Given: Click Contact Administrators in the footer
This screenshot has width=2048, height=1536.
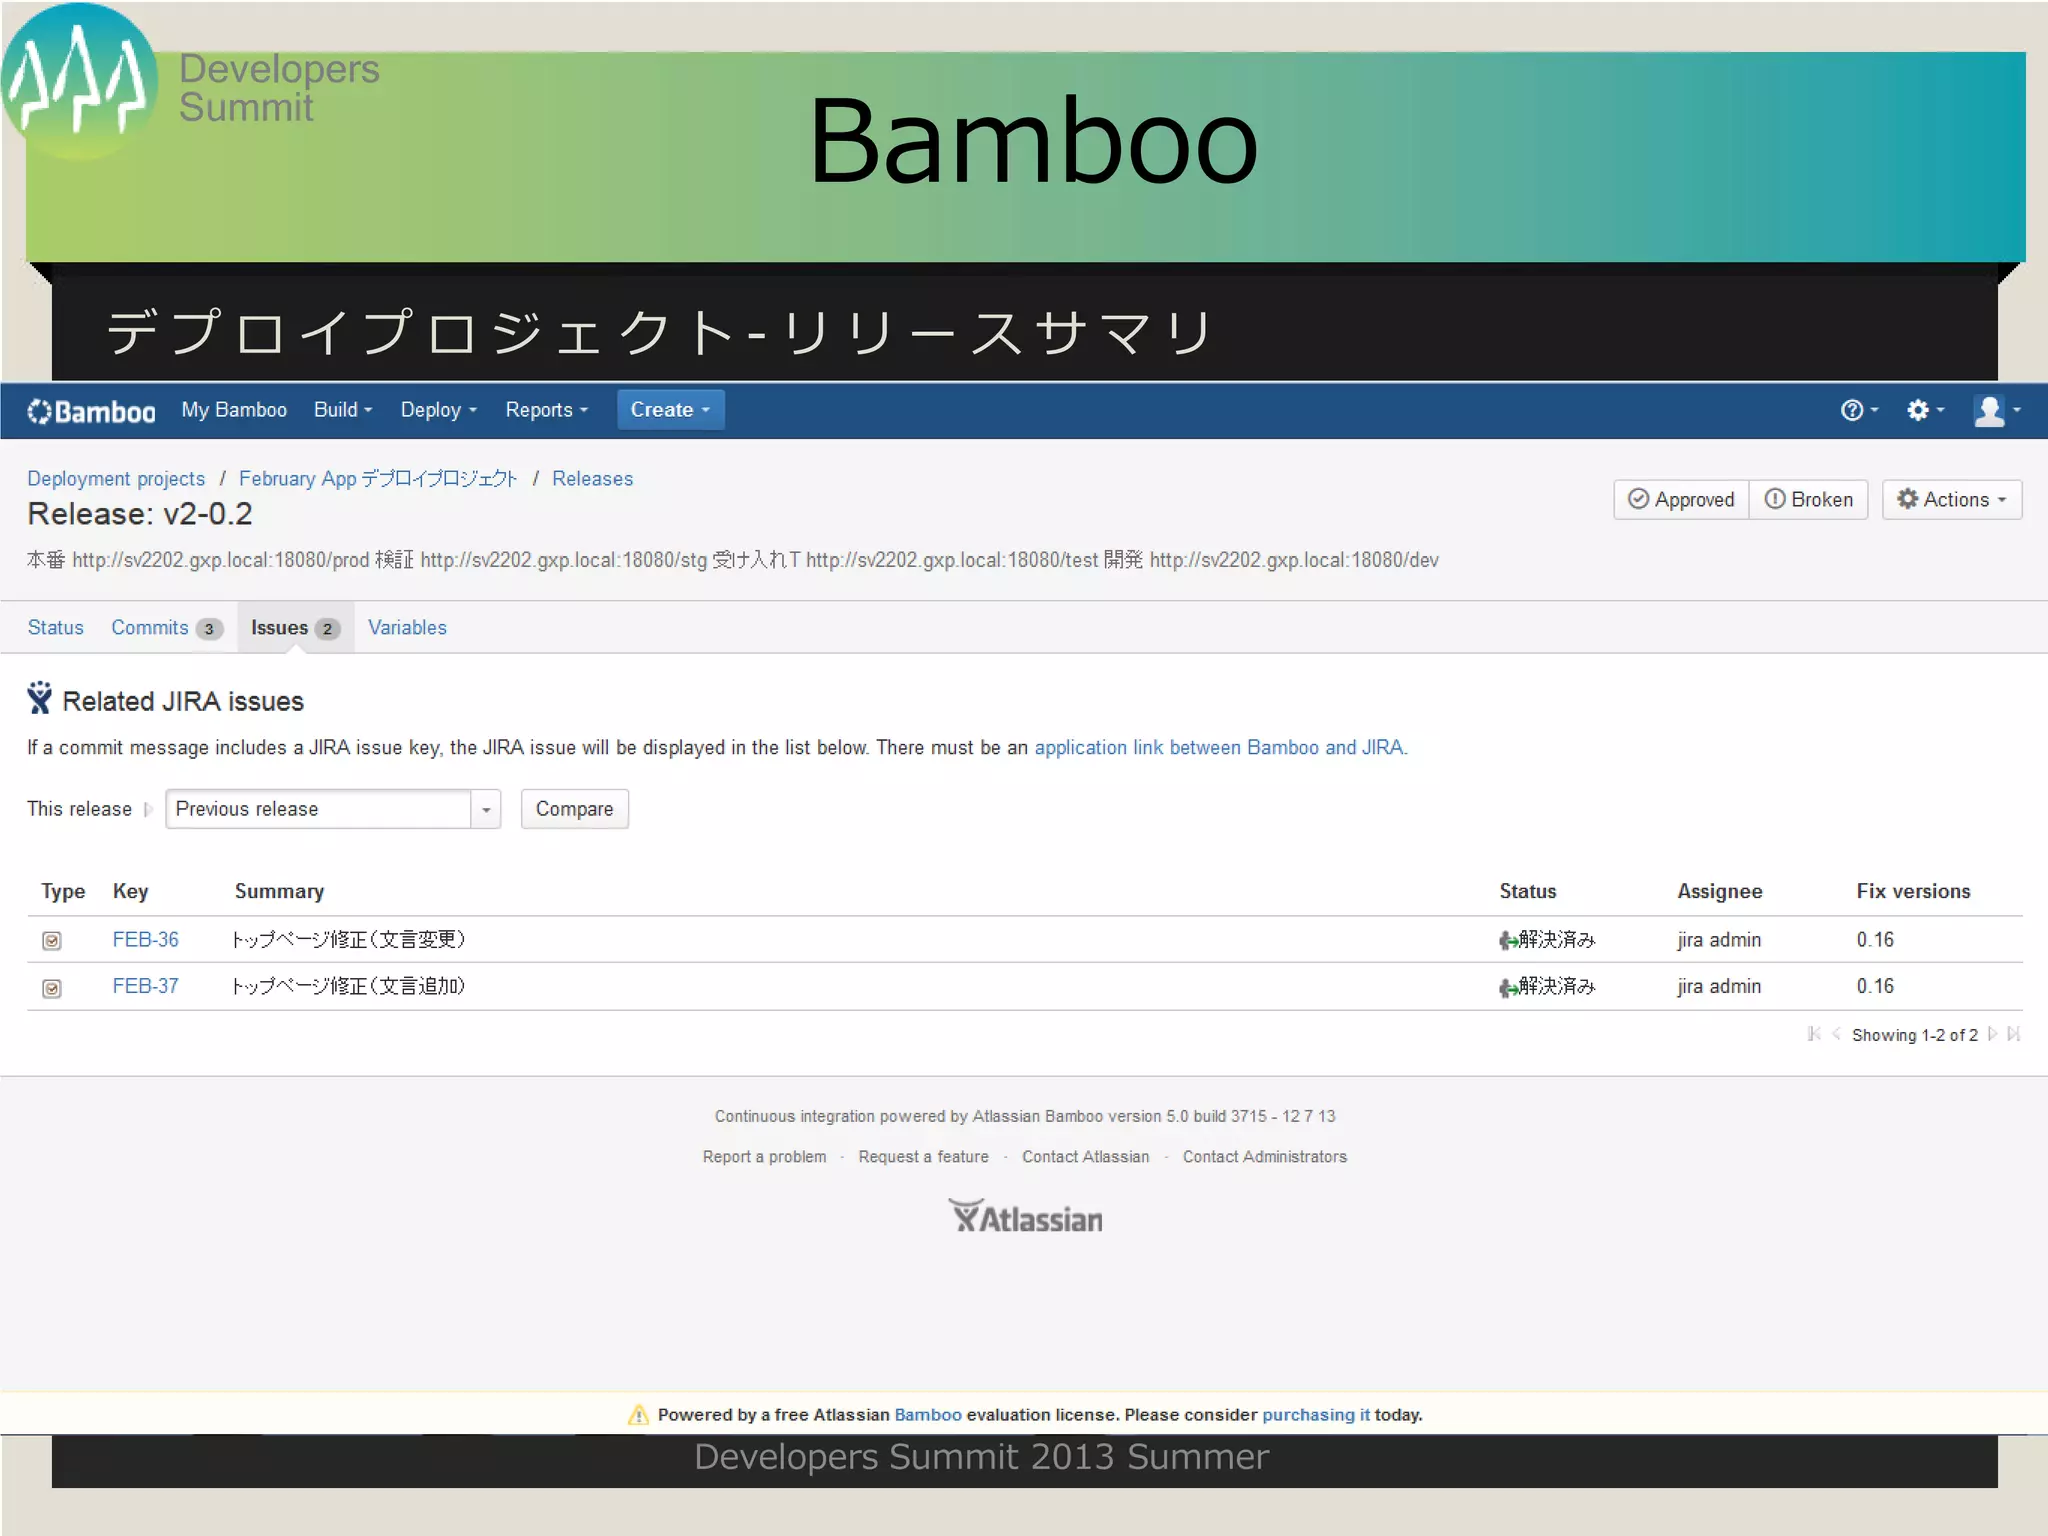Looking at the screenshot, I should [1264, 1156].
